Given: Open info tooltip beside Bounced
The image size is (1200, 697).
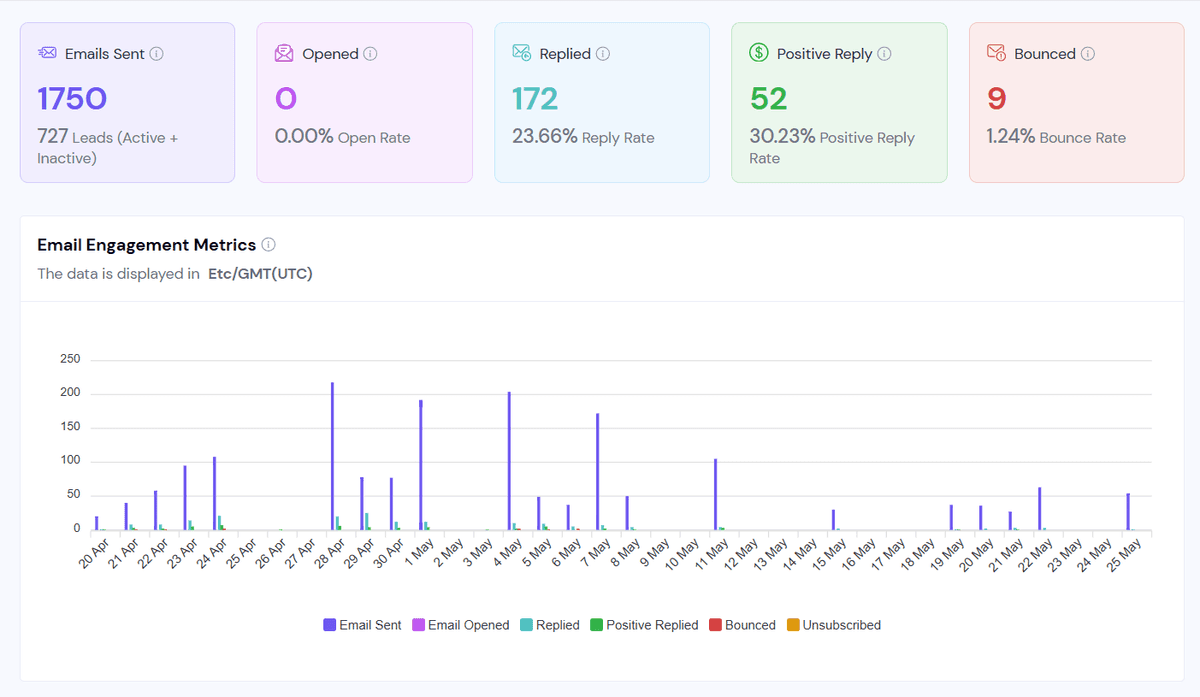Looking at the screenshot, I should pos(1088,54).
